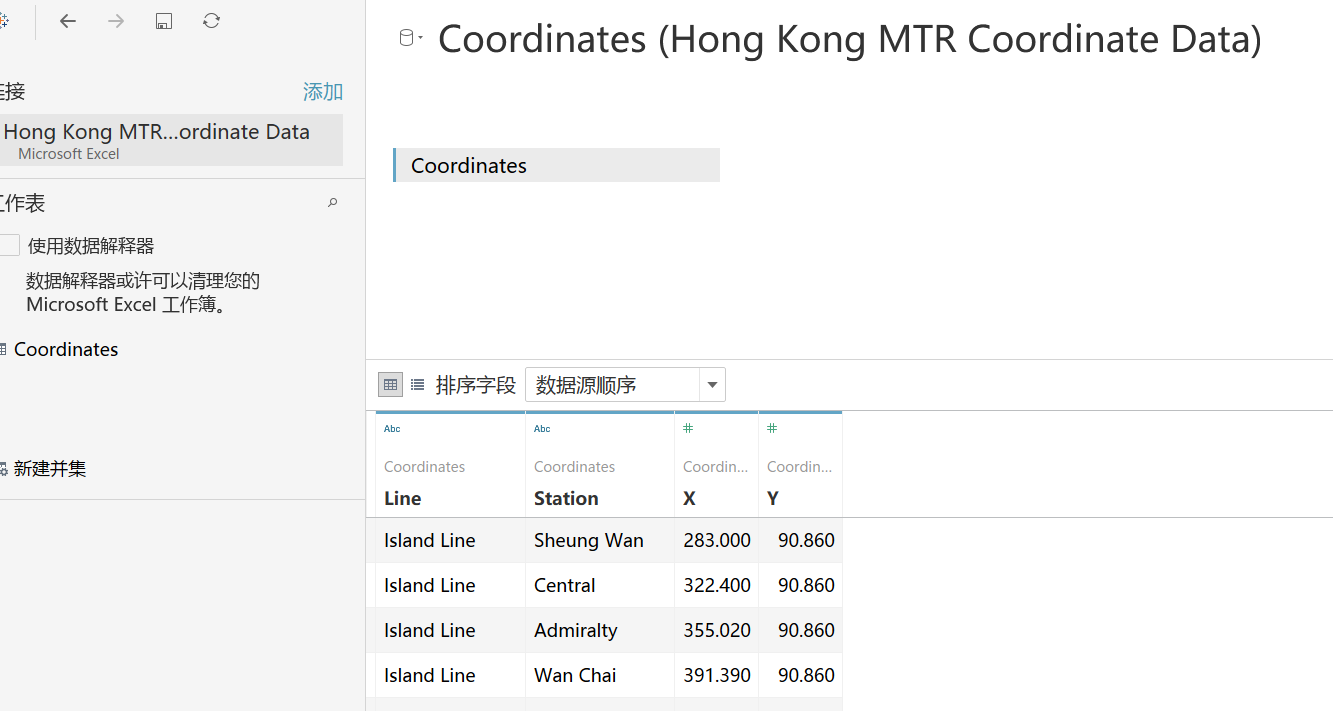Click the 355.020 X value cell
1333x711 pixels.
(717, 630)
